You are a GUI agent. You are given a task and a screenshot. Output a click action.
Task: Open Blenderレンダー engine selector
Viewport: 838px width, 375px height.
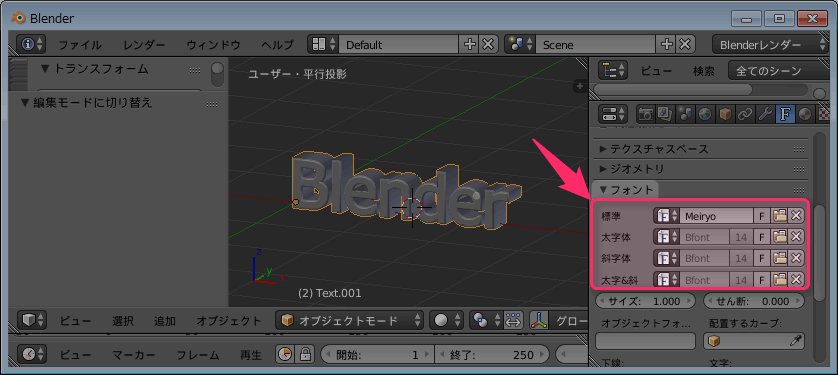click(770, 45)
